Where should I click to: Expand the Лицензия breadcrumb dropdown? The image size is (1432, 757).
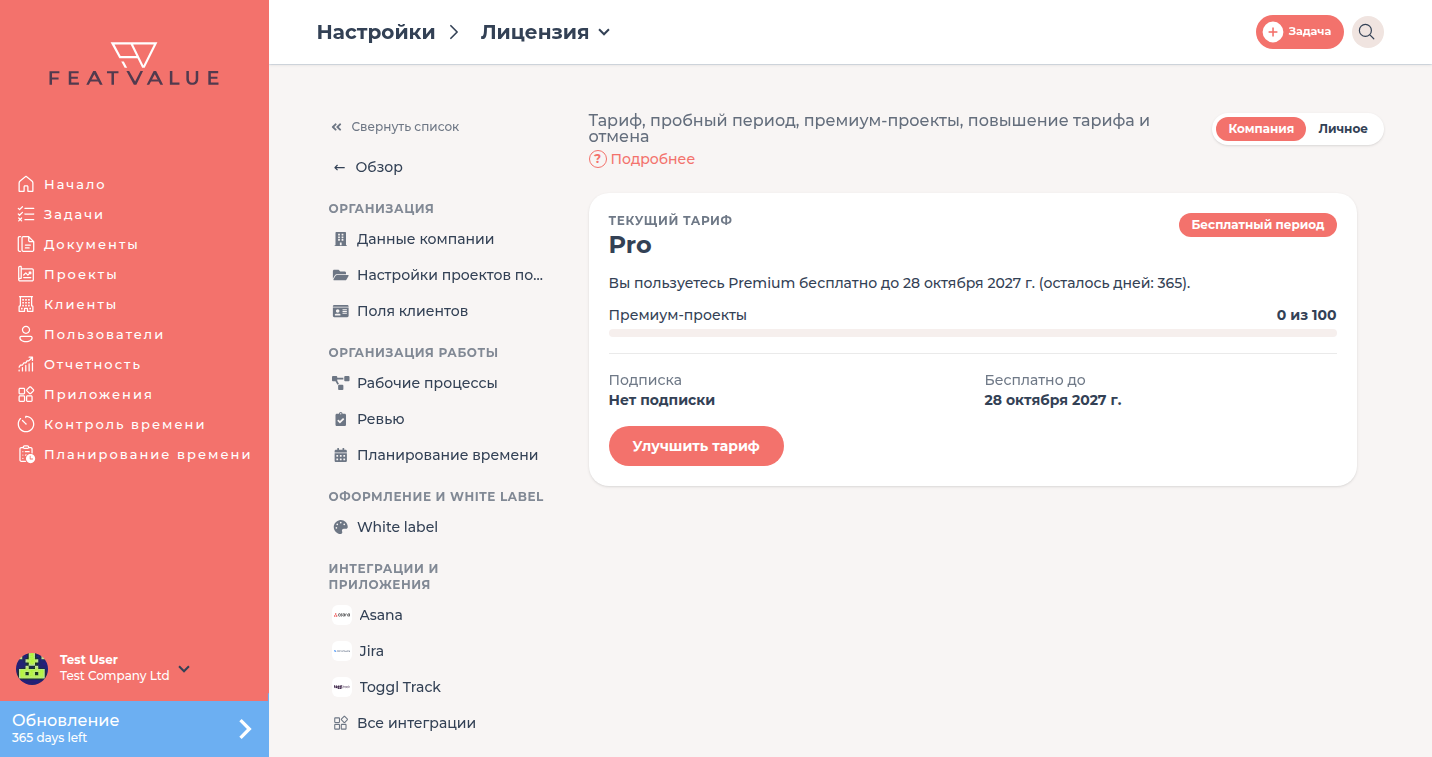(604, 32)
